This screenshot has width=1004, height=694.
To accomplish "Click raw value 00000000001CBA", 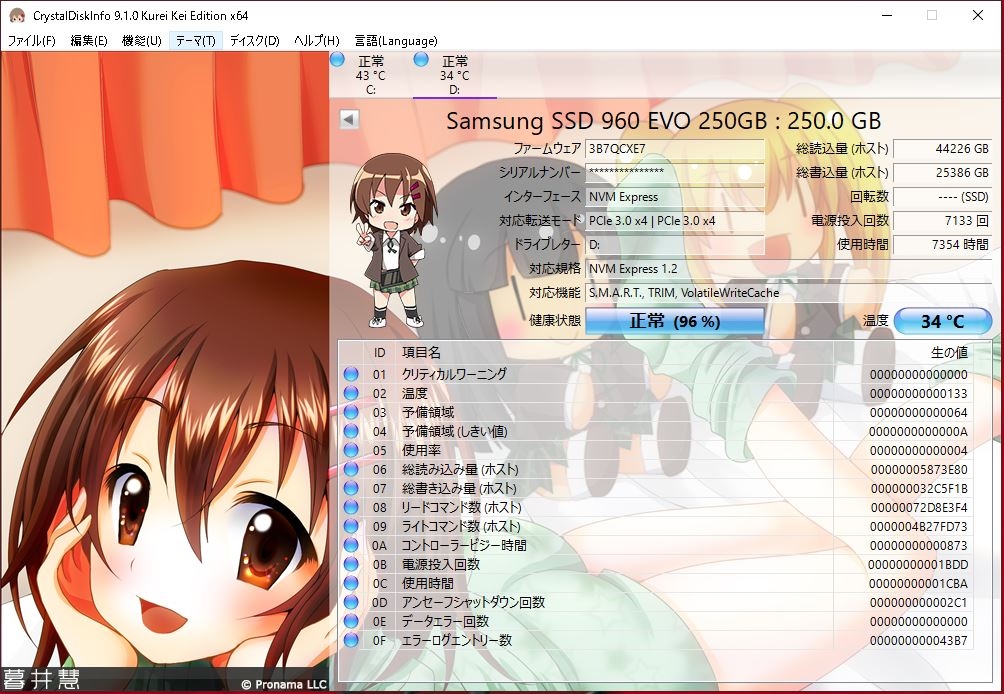I will [918, 583].
